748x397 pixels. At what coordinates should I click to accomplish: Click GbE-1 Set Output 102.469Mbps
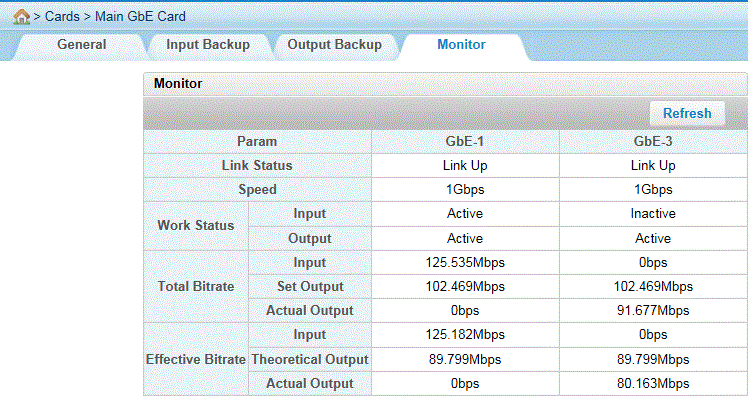coord(465,286)
